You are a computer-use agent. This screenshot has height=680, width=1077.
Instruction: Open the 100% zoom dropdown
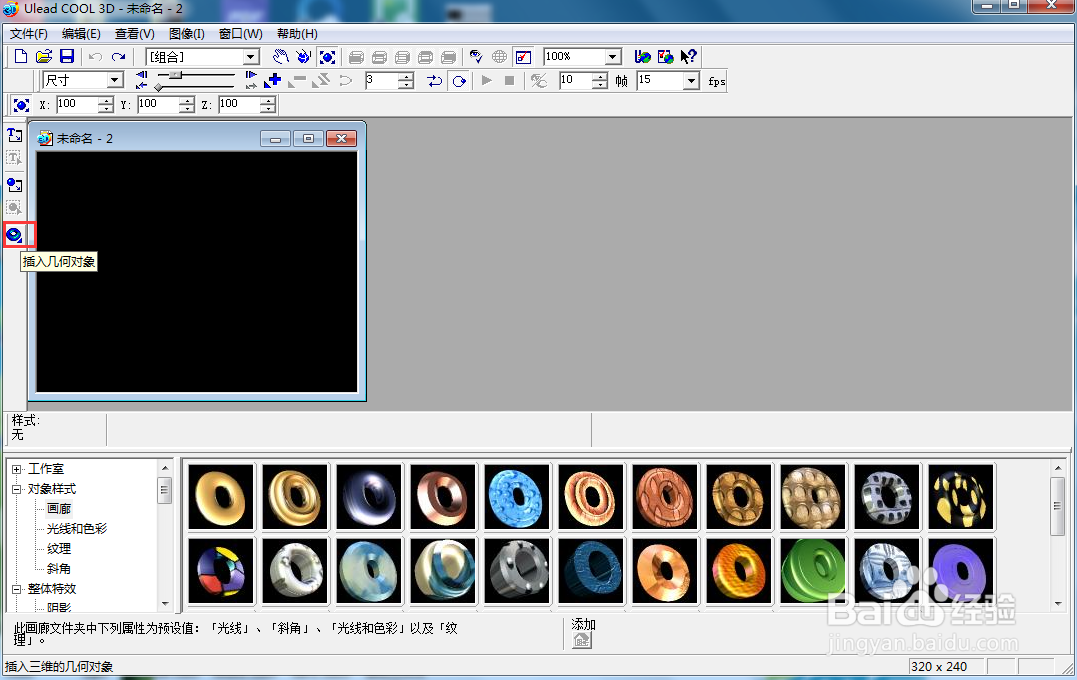(x=613, y=56)
